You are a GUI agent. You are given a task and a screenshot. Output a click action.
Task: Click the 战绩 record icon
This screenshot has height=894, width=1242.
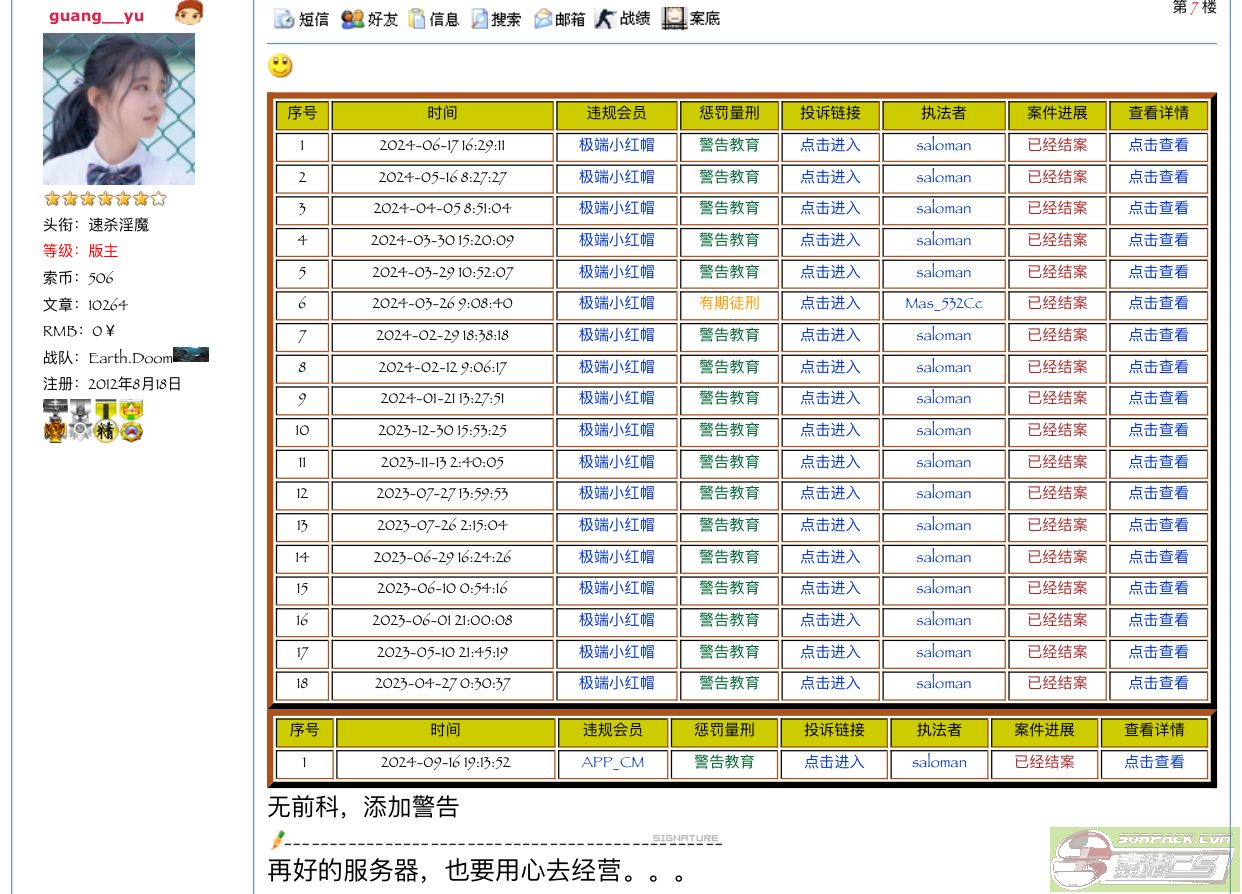tap(605, 19)
